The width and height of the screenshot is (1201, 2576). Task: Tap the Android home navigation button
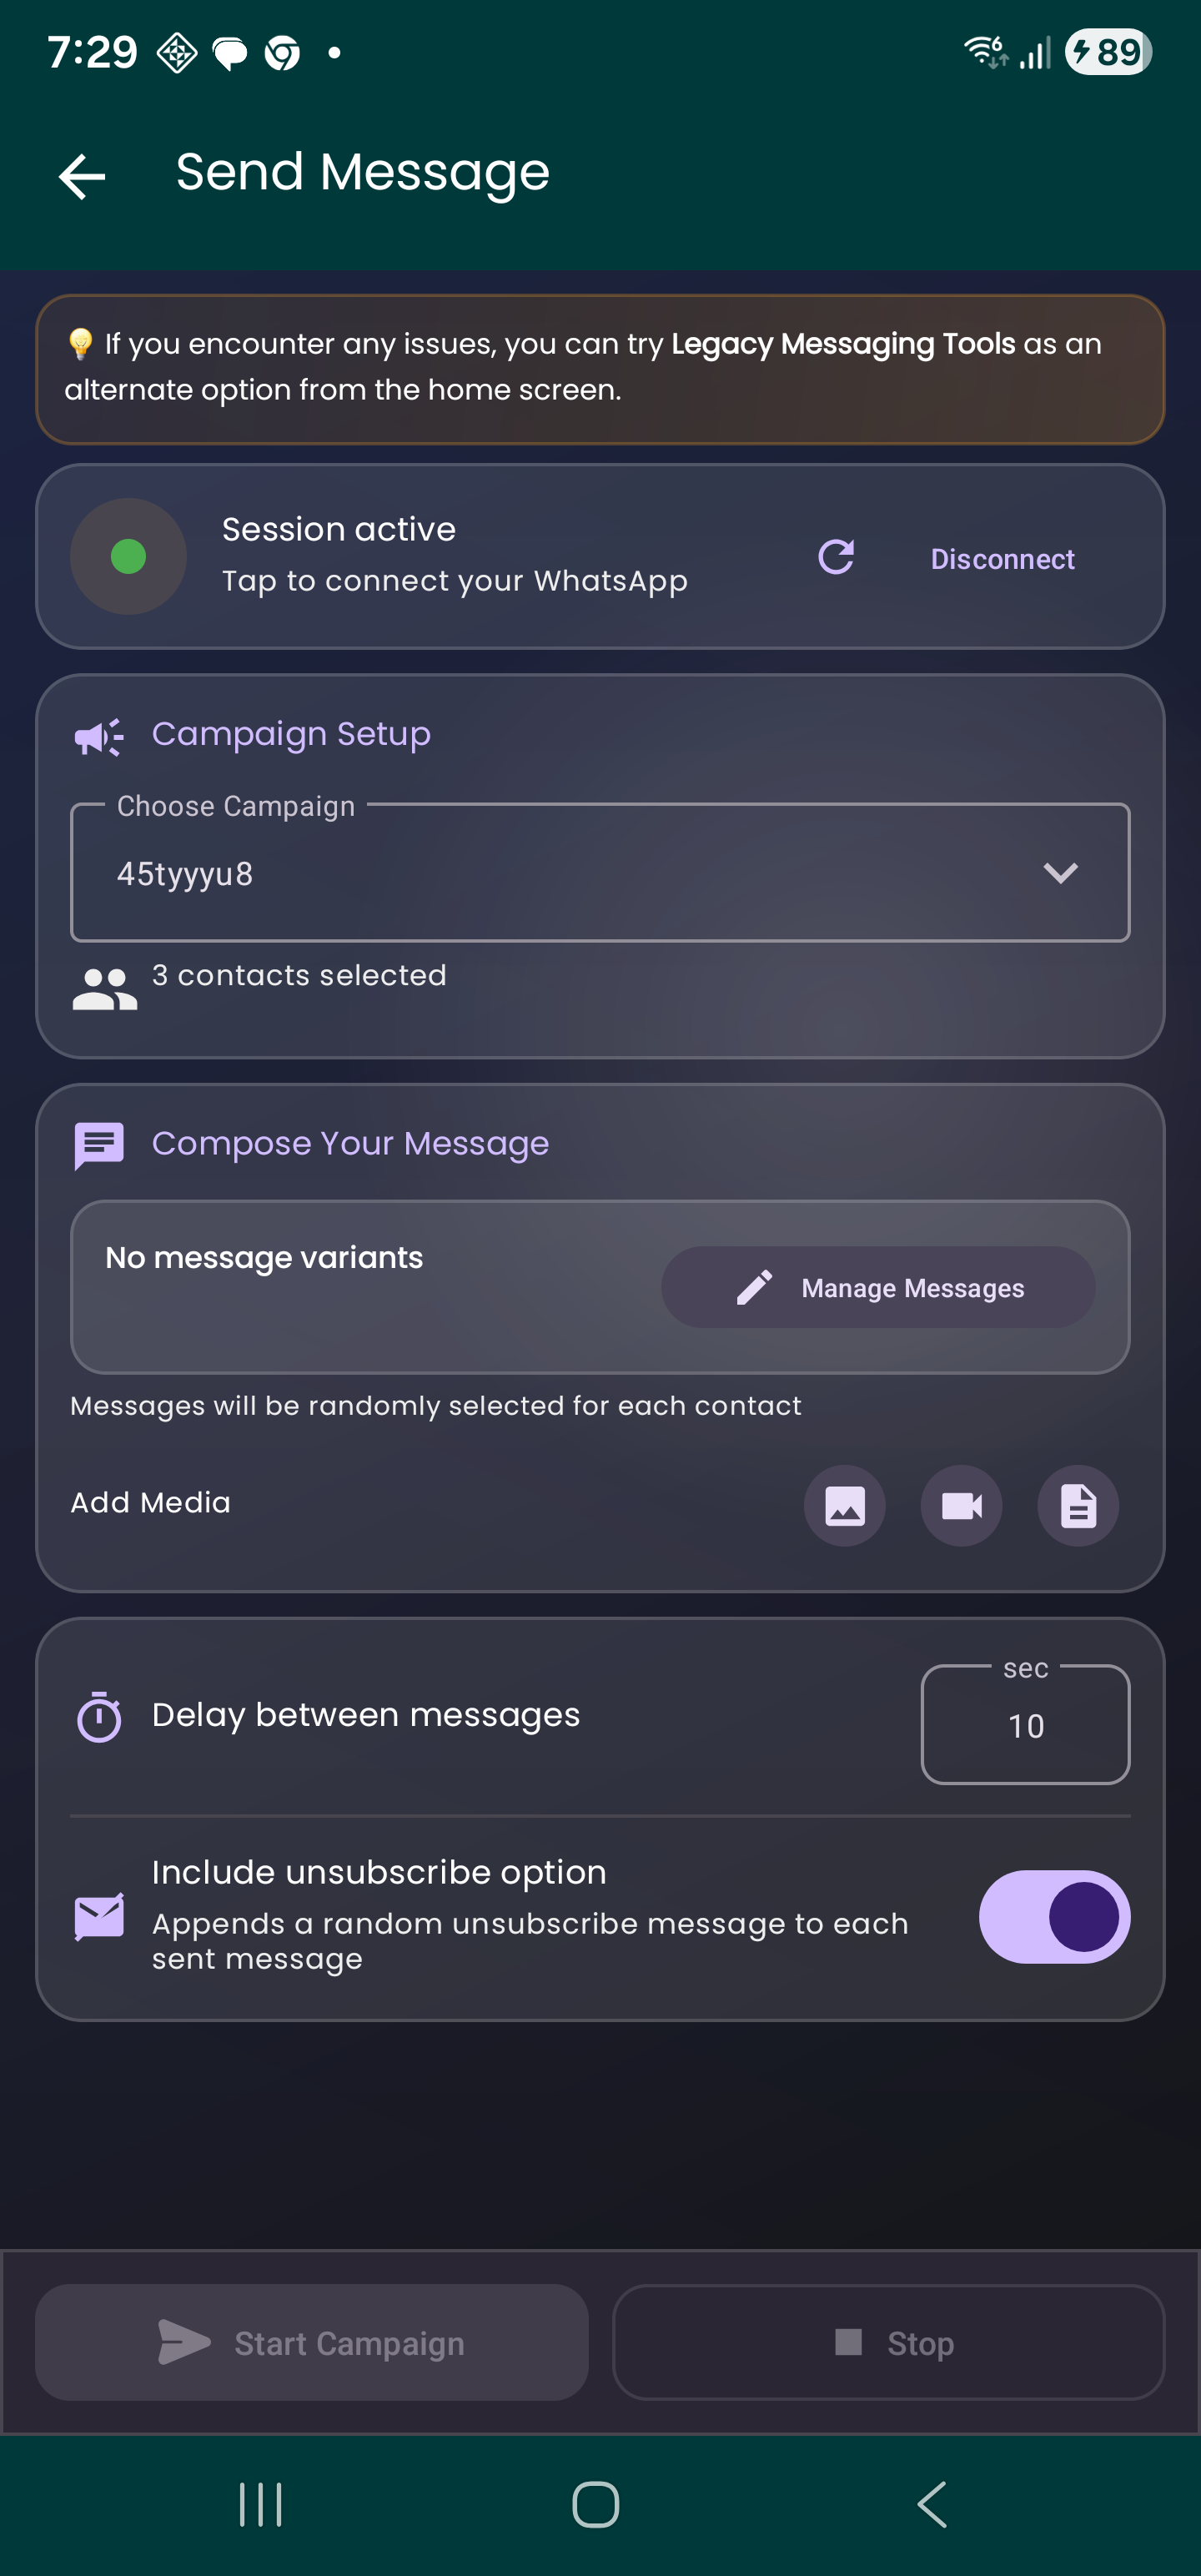(x=596, y=2504)
